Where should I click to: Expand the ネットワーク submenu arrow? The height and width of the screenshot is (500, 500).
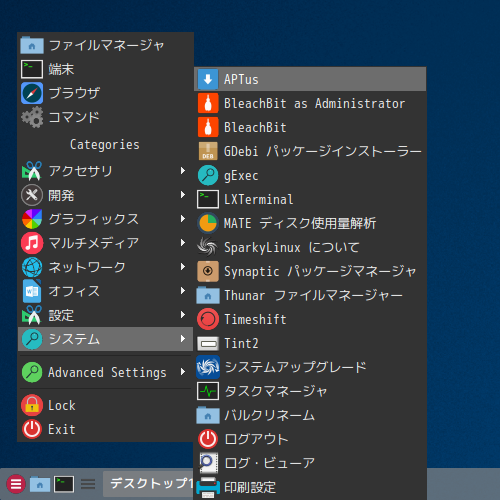pyautogui.click(x=183, y=267)
